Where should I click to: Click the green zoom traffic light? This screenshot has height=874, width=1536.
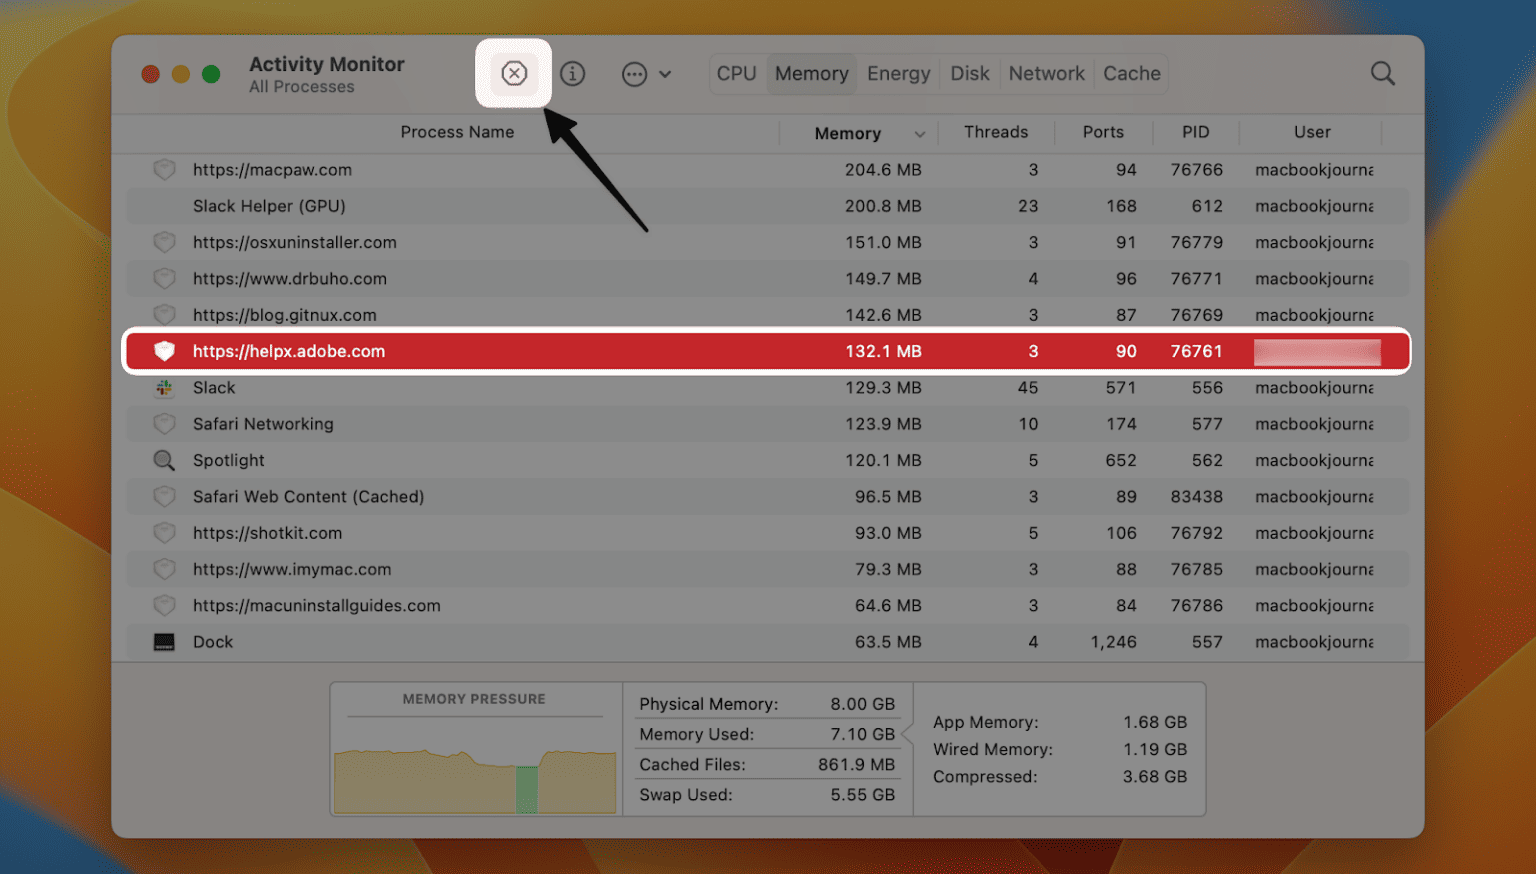coord(211,73)
